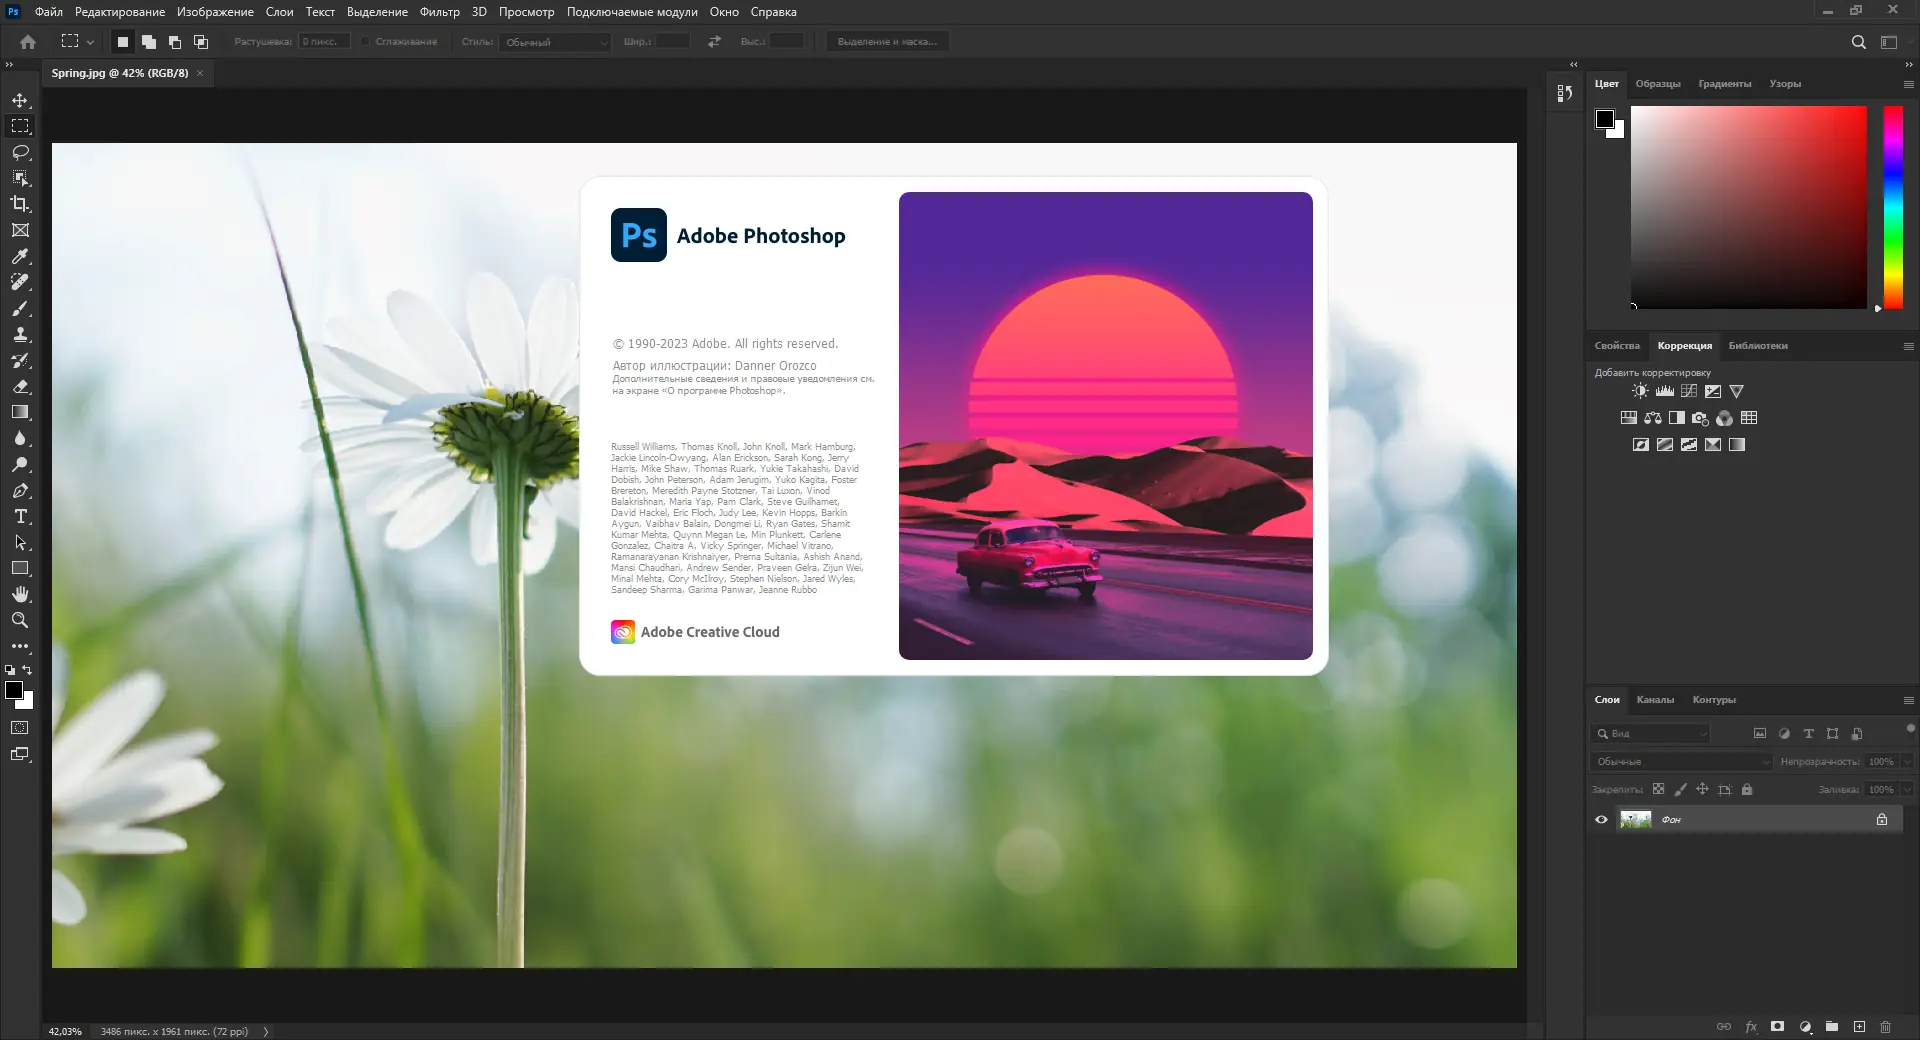Select the Eyedropper tool

coord(20,256)
